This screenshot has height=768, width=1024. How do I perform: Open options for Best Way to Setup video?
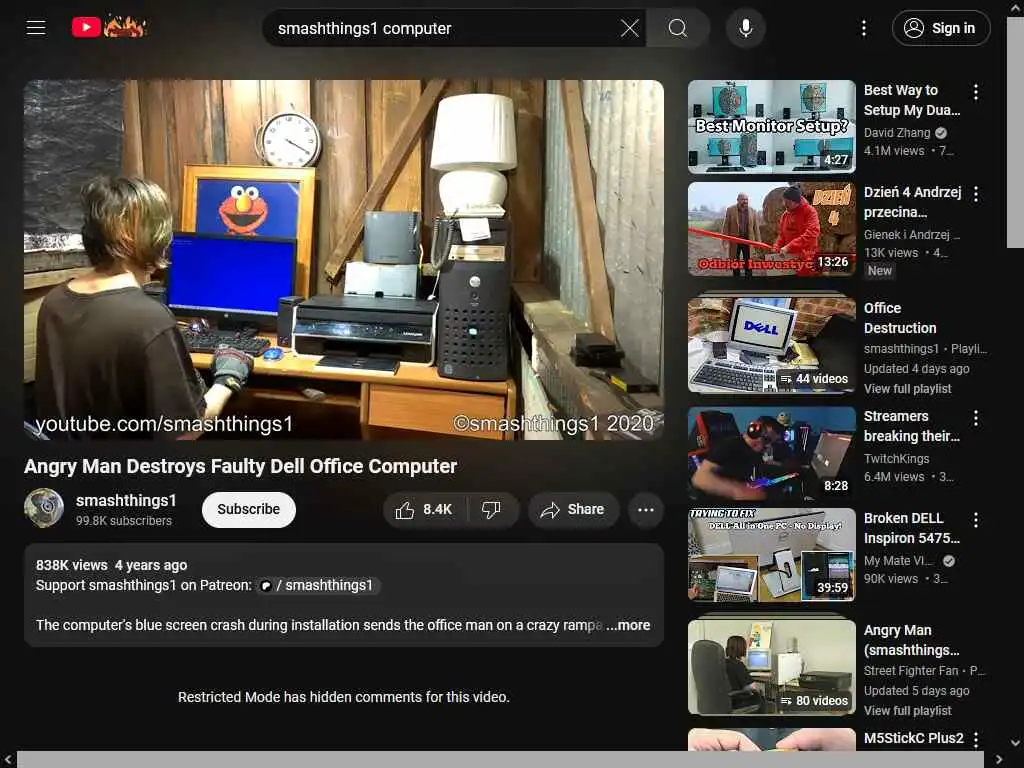point(976,92)
